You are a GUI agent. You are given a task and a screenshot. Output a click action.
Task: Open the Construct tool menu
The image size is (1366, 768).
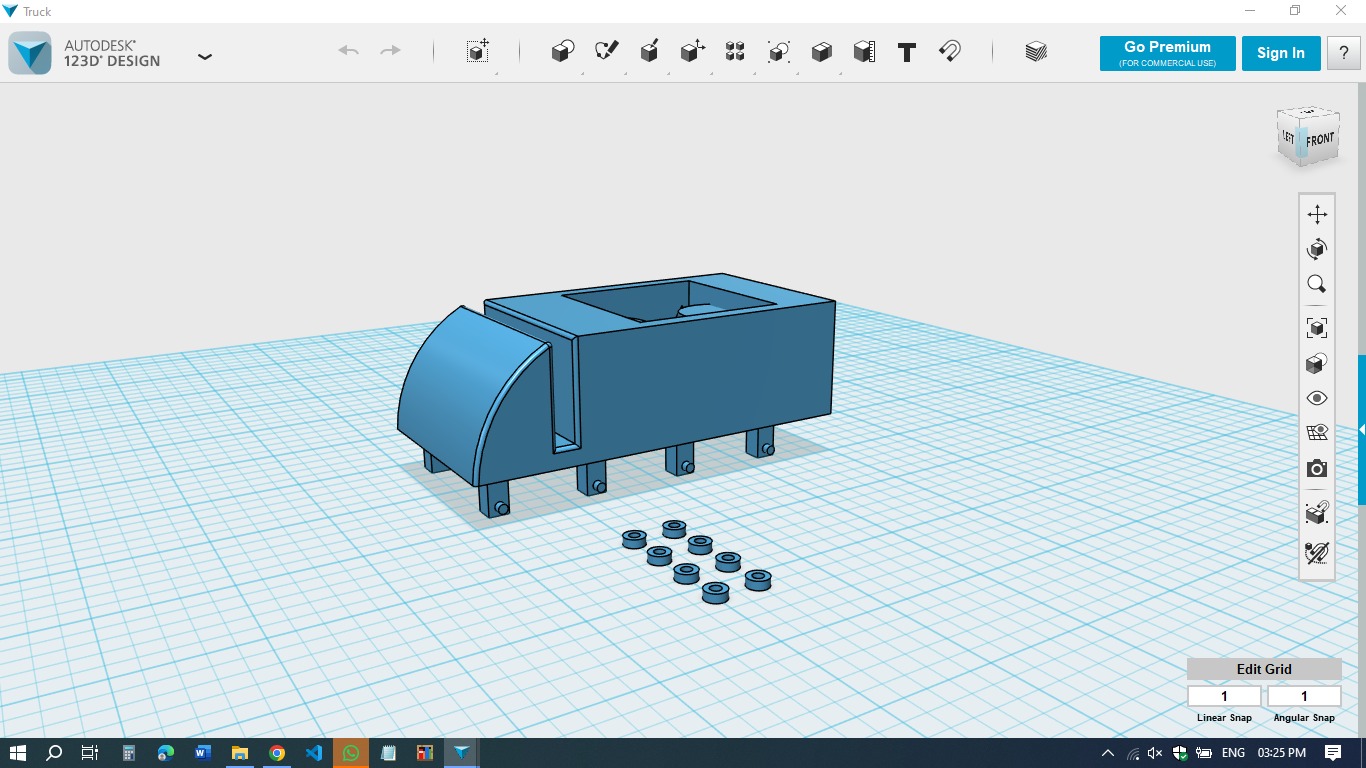pyautogui.click(x=649, y=51)
